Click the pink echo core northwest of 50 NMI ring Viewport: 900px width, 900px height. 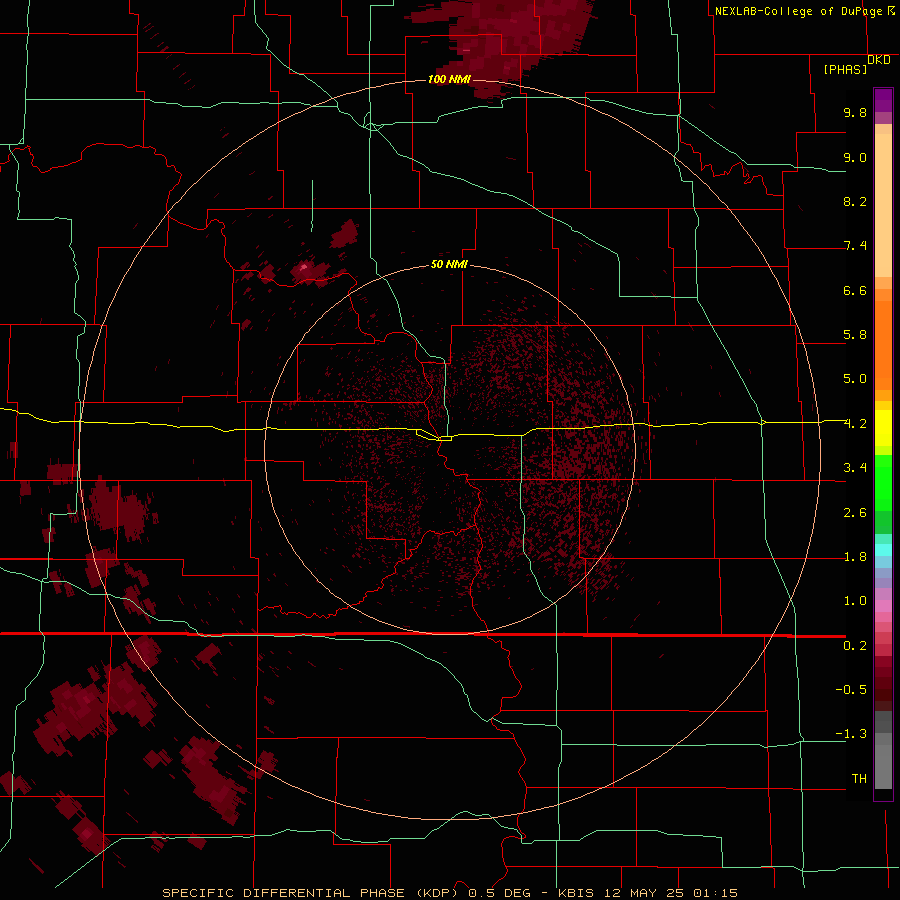[304, 267]
